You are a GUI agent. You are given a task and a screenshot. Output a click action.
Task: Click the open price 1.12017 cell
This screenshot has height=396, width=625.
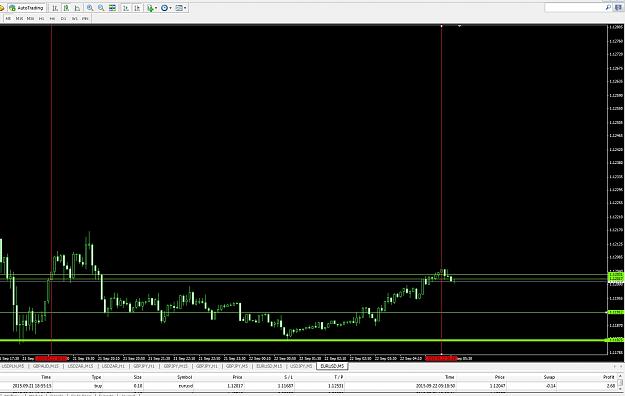pos(235,386)
